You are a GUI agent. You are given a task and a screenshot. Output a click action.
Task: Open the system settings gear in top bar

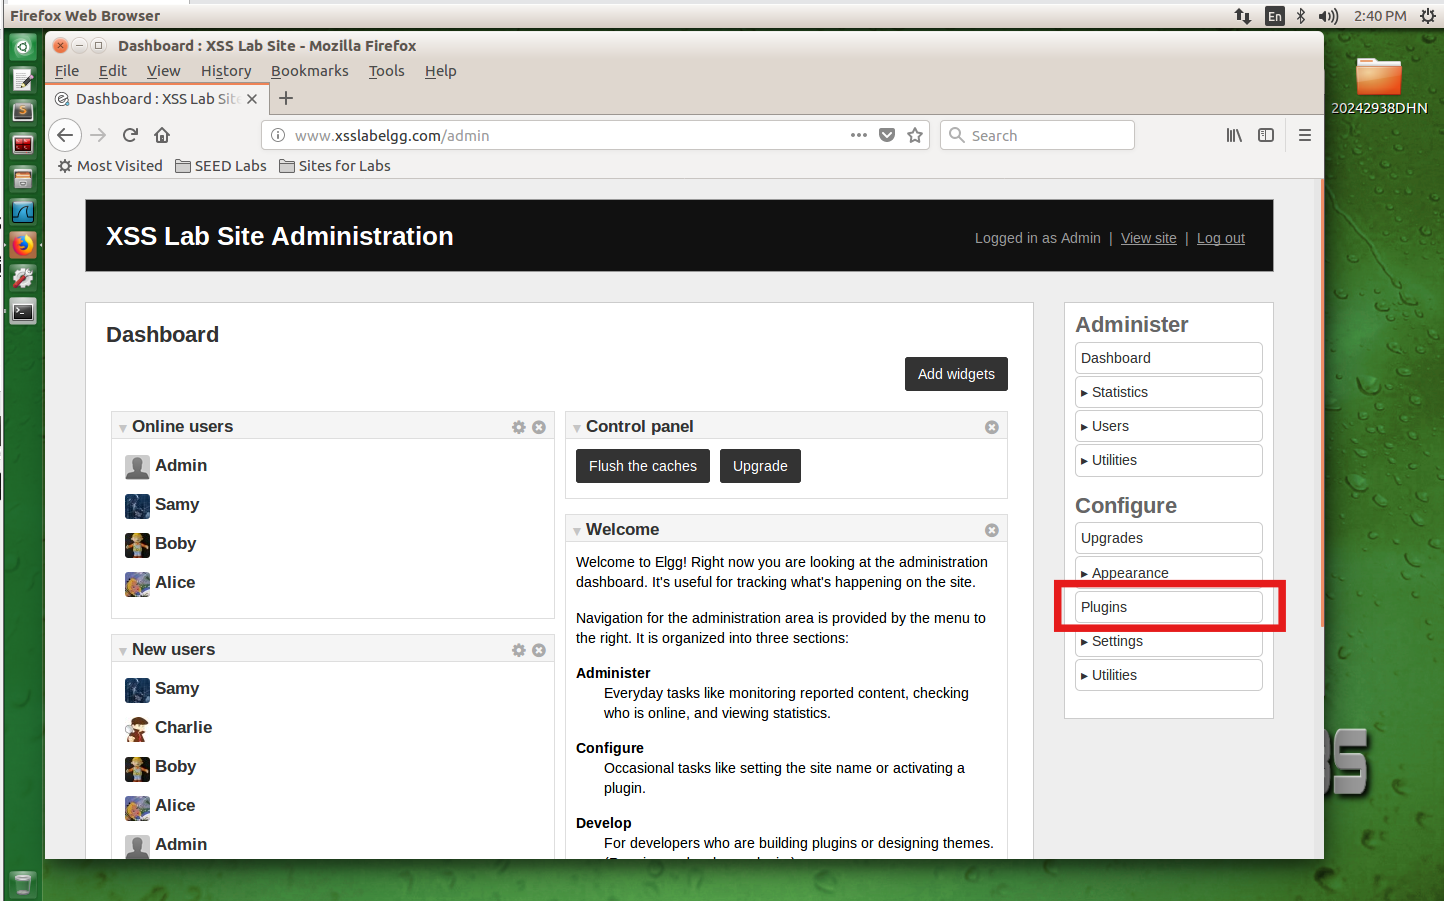(x=1428, y=16)
